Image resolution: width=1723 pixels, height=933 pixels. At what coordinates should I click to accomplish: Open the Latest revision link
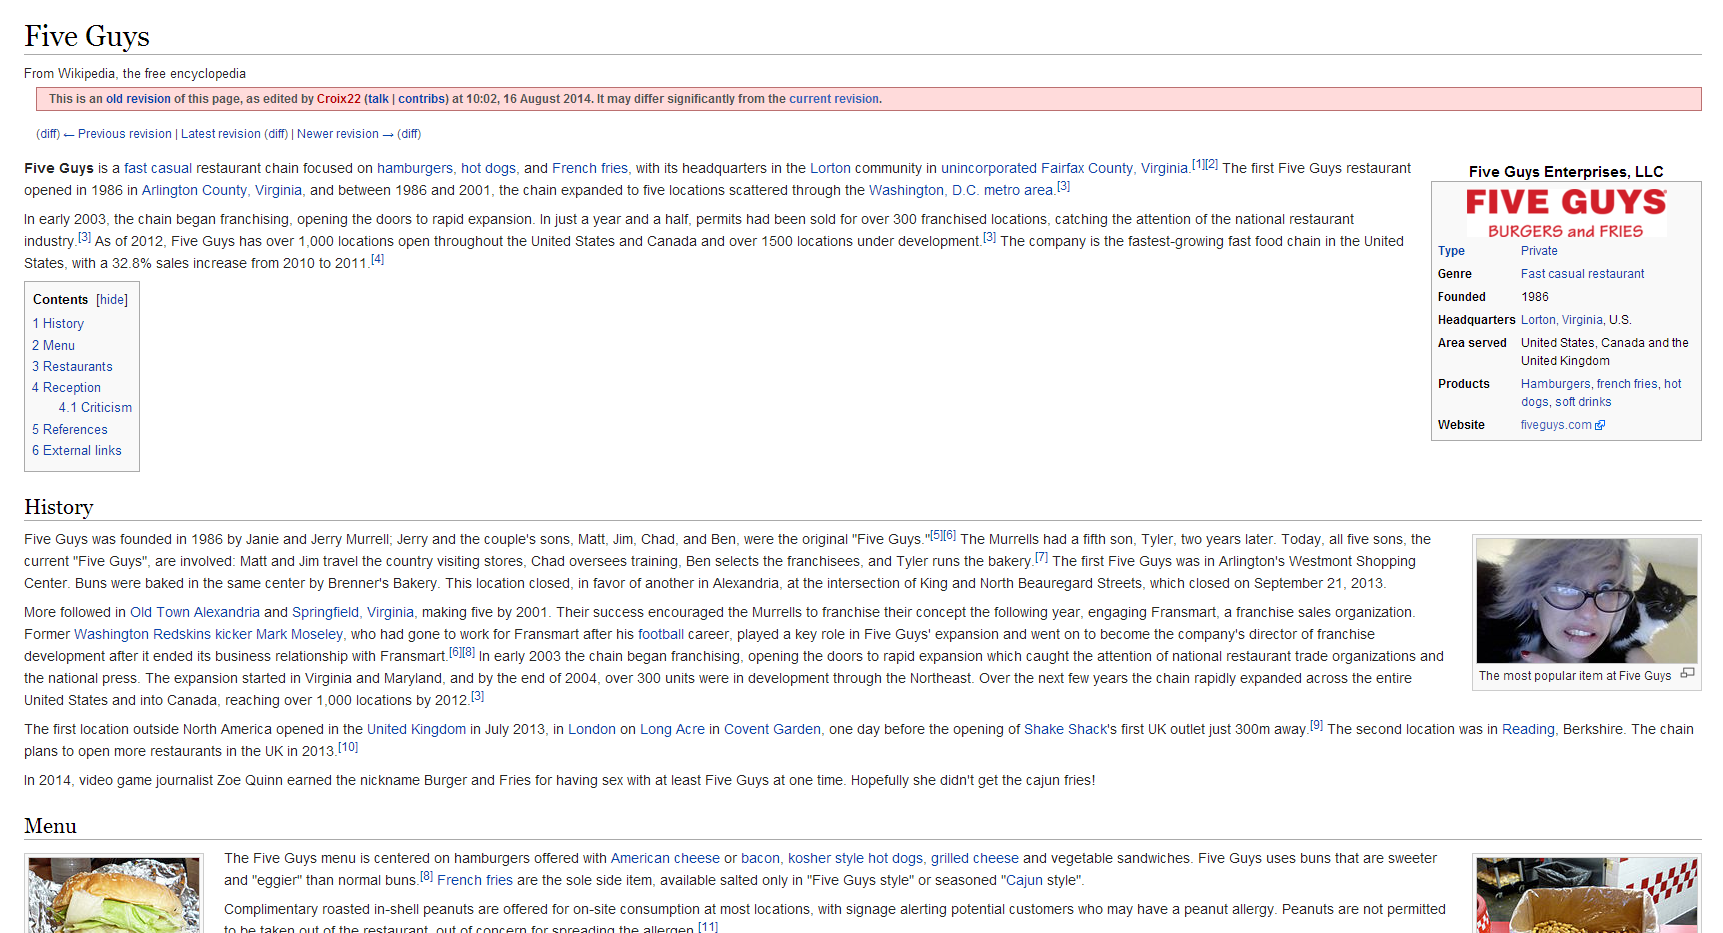coord(220,134)
